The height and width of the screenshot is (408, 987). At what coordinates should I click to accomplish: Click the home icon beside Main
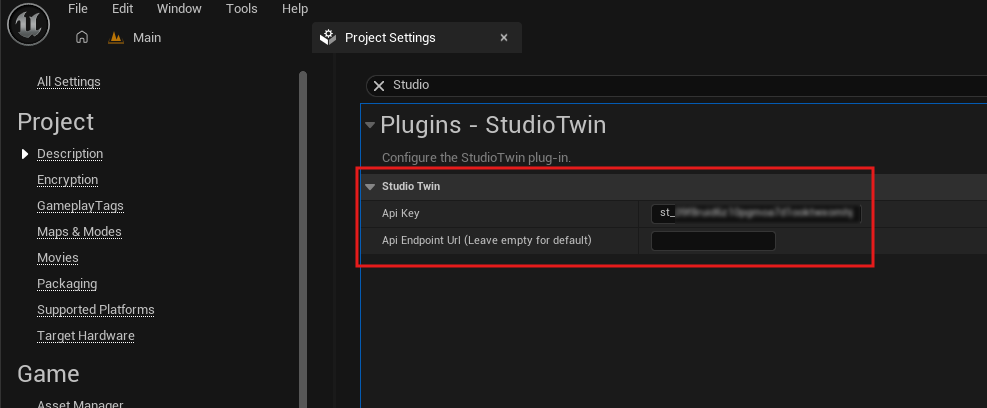[x=81, y=38]
